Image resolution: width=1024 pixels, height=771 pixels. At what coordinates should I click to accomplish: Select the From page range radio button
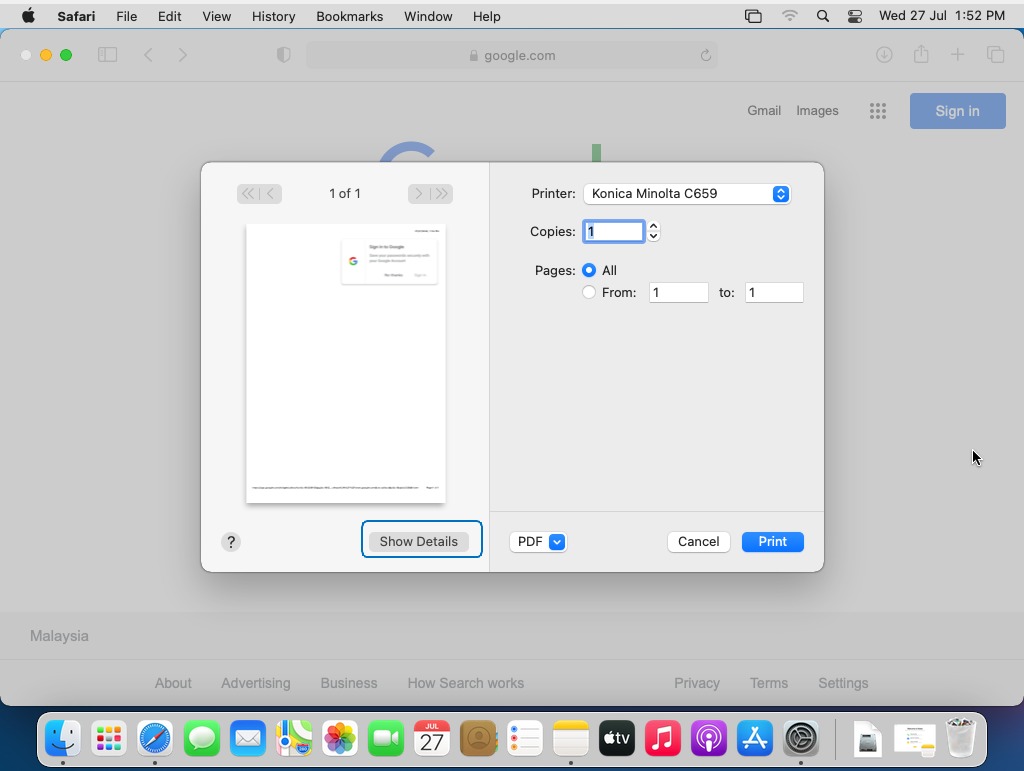pyautogui.click(x=589, y=292)
